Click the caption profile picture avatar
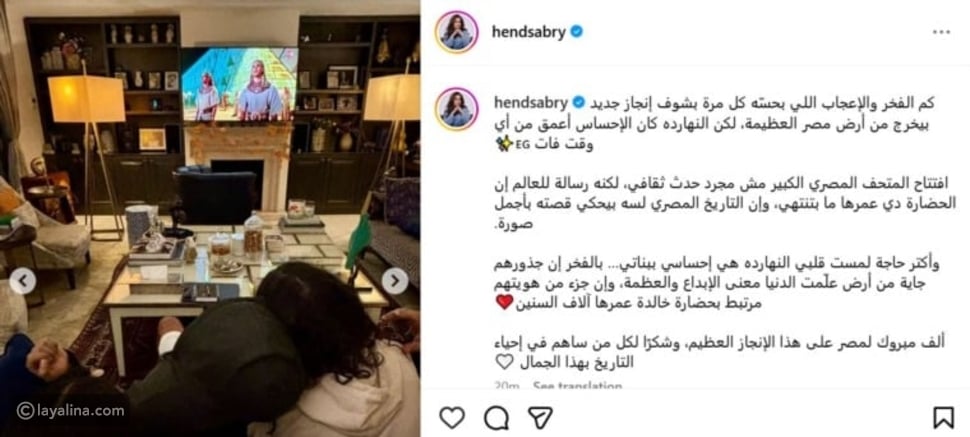The width and height of the screenshot is (970, 437). [457, 108]
